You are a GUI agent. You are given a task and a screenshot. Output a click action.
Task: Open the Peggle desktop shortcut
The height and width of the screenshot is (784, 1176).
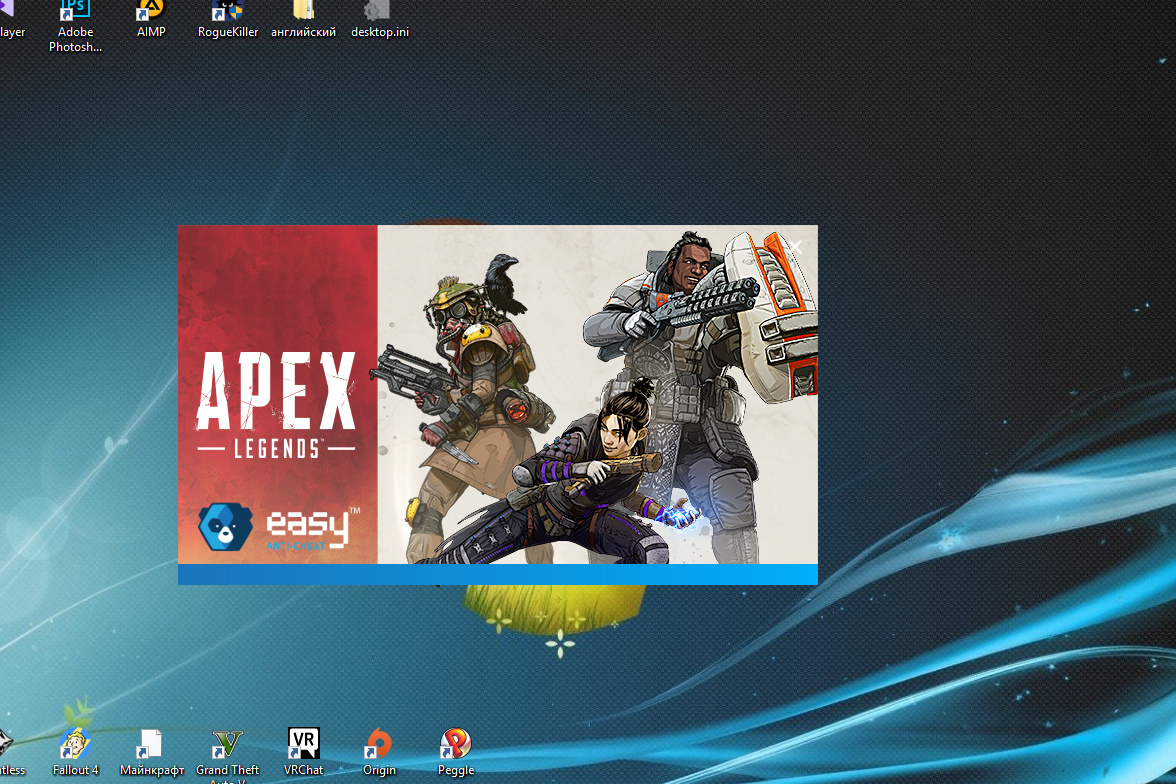tap(455, 752)
